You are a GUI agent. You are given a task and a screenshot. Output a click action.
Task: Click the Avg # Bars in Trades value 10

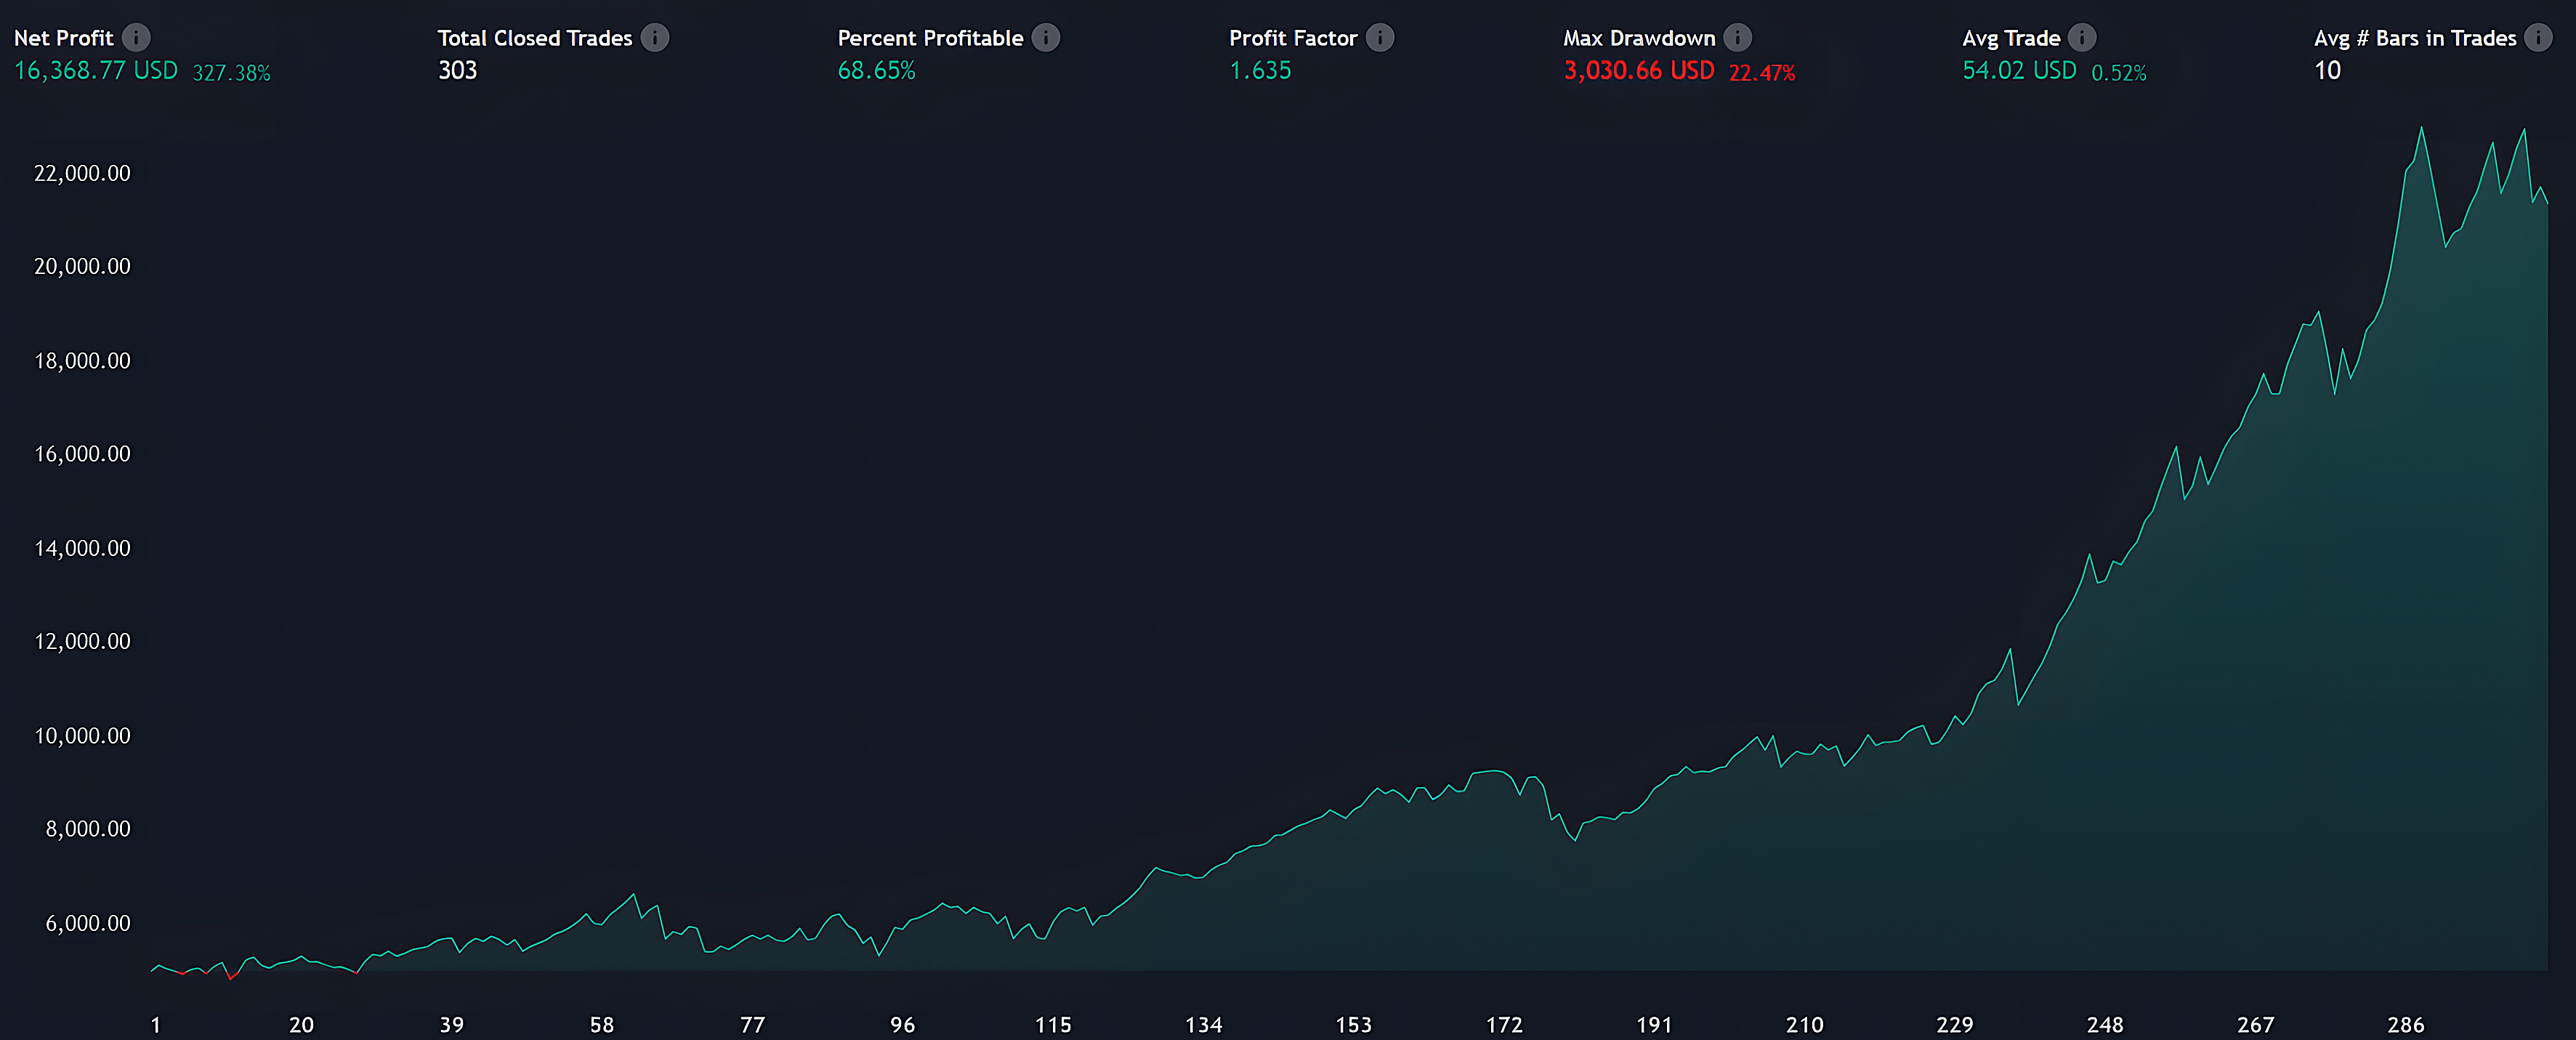click(2328, 71)
